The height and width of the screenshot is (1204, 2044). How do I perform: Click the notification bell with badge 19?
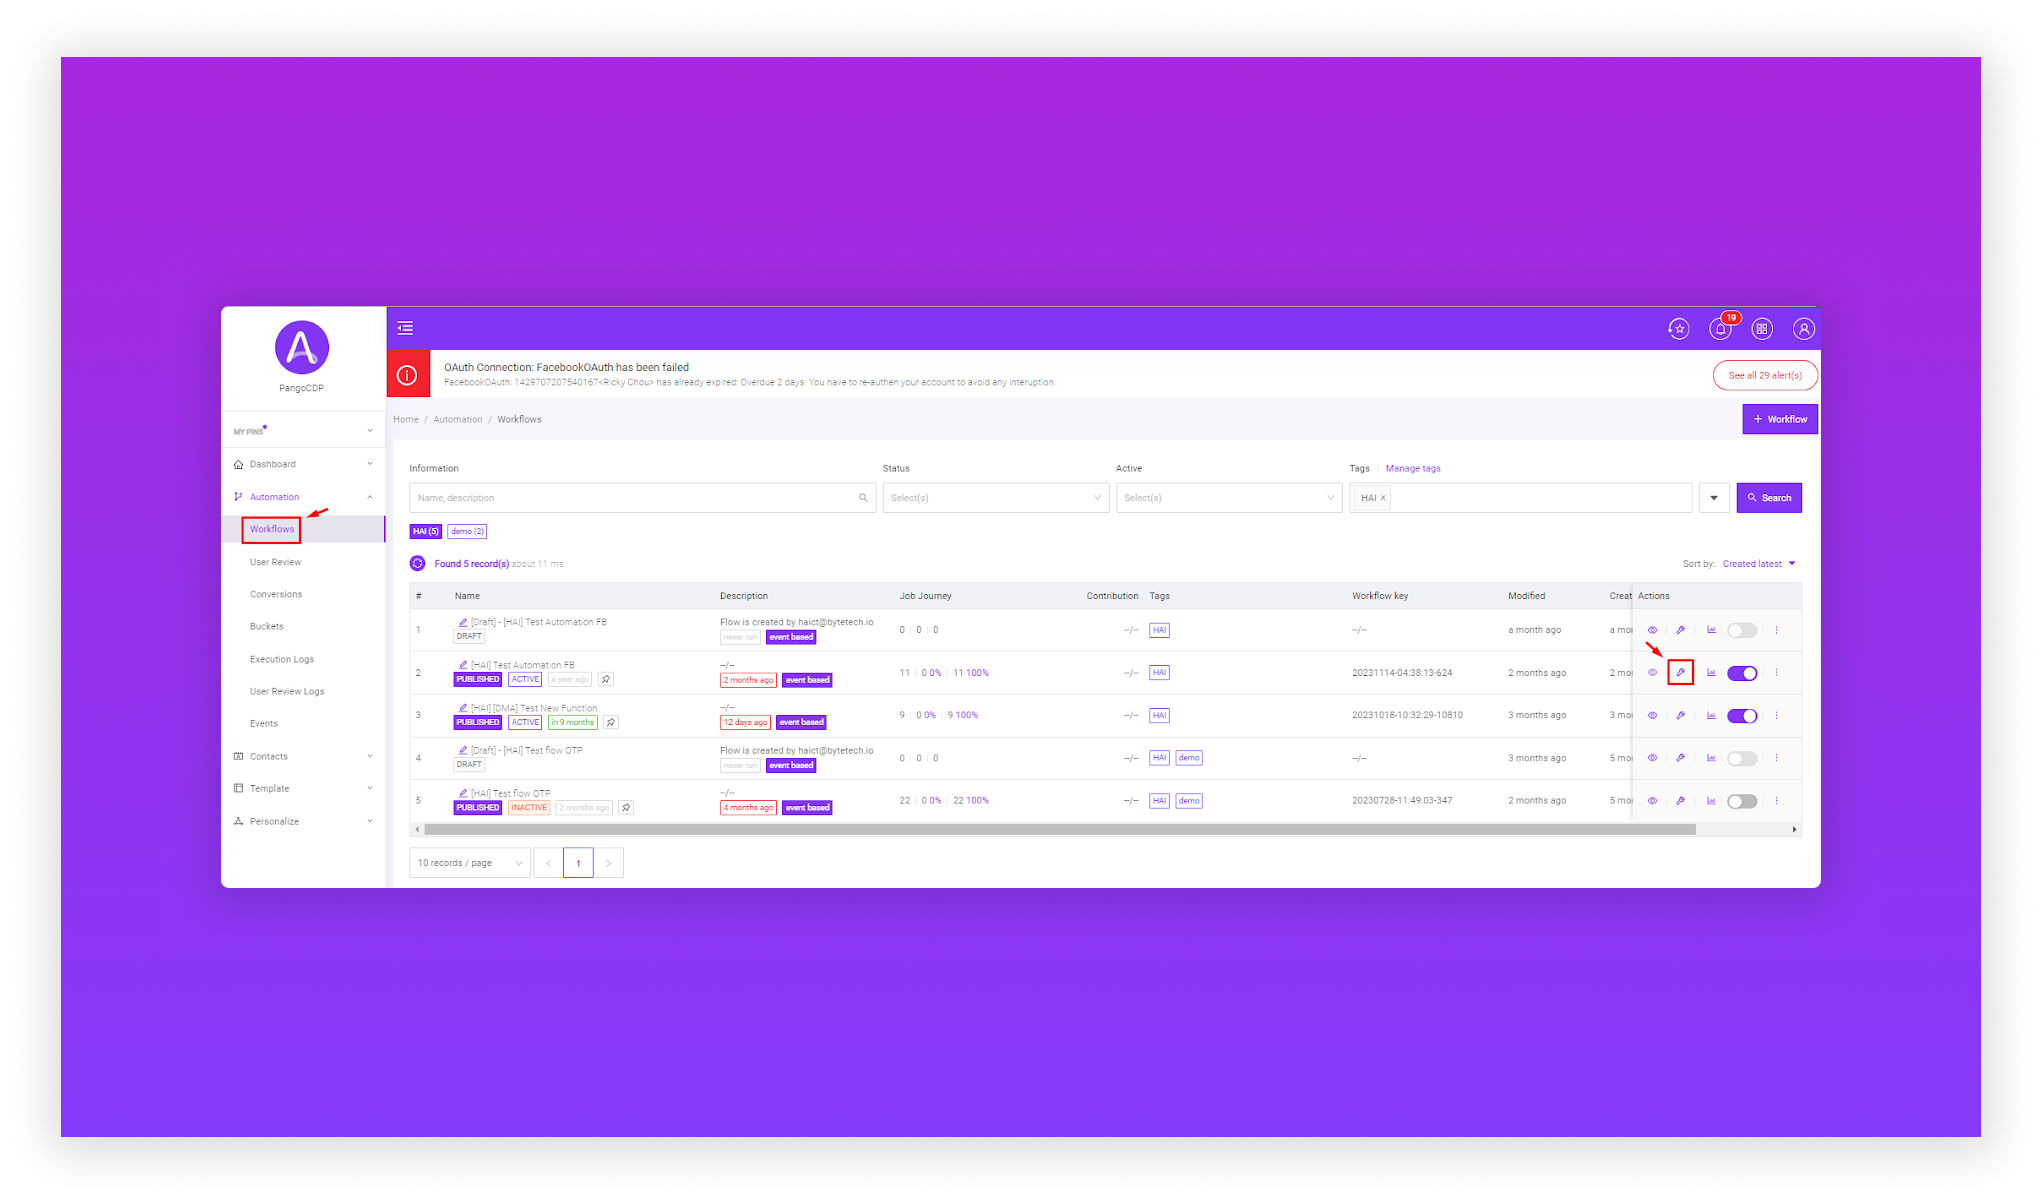1720,328
